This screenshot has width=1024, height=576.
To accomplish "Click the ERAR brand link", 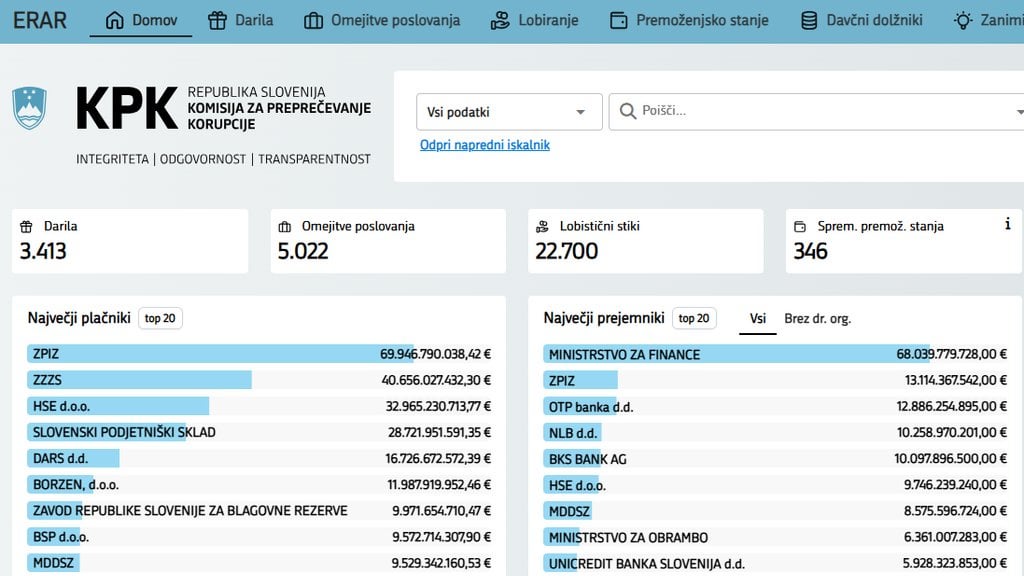I will [x=40, y=20].
